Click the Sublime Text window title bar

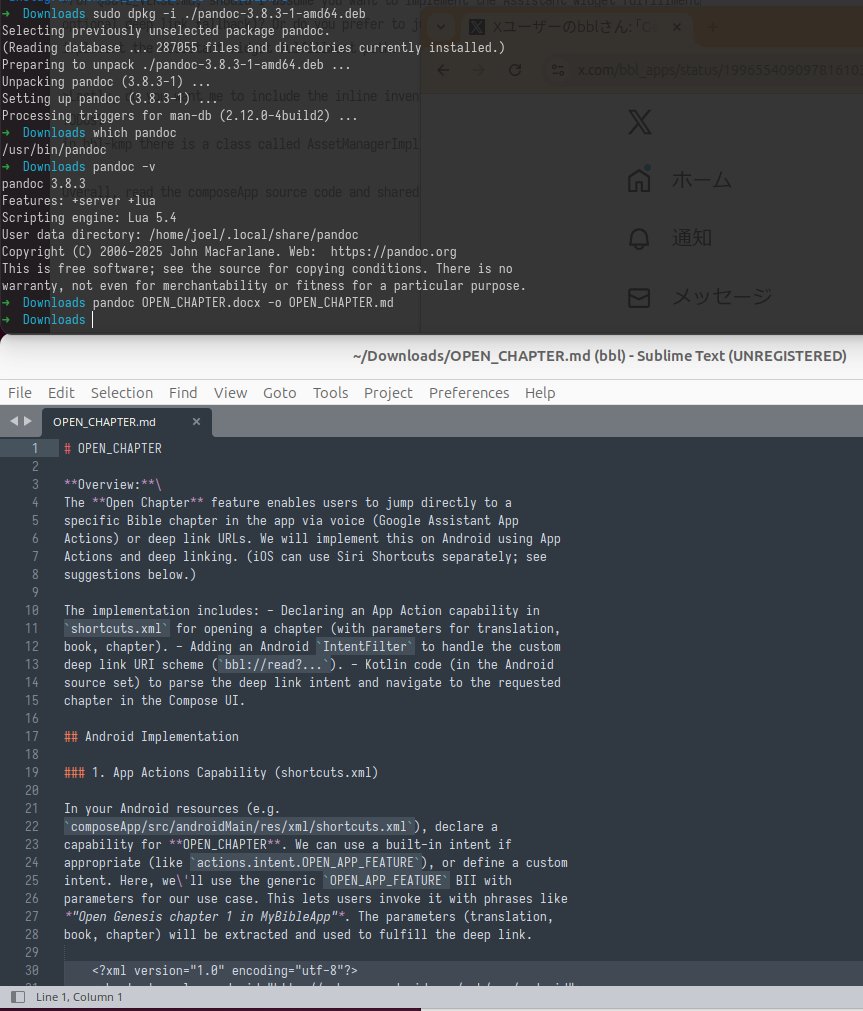432,356
